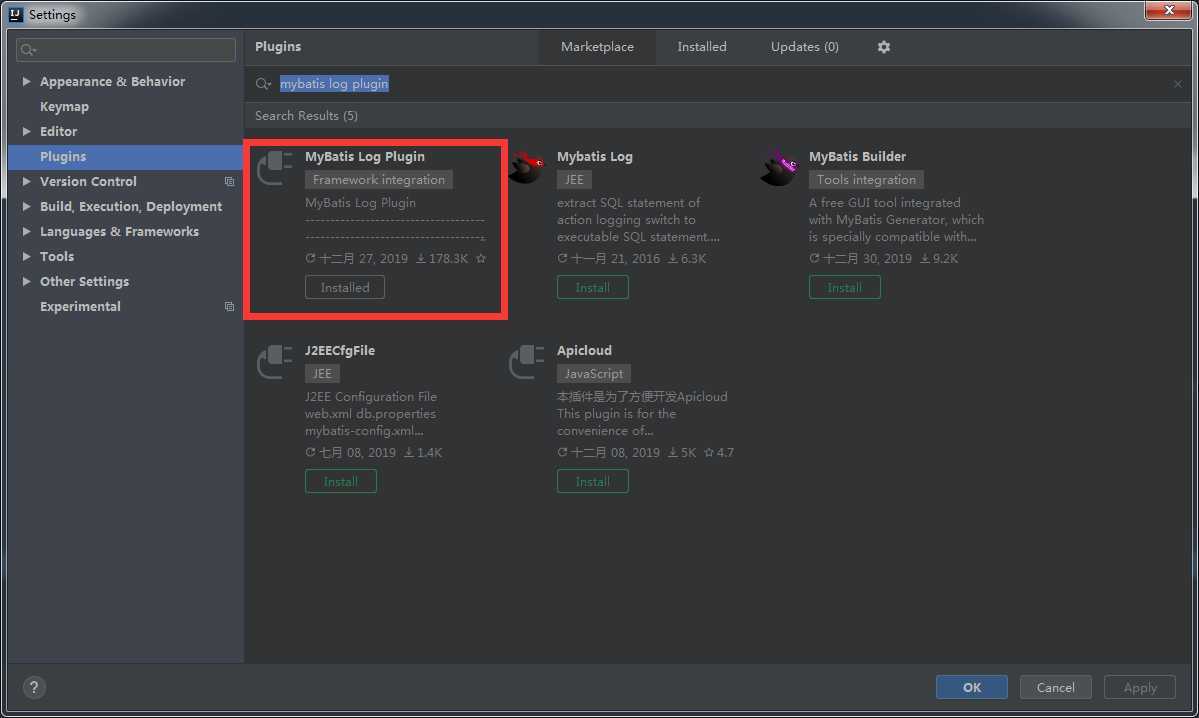The width and height of the screenshot is (1199, 718).
Task: Expand Version Control settings
Action: coord(27,181)
